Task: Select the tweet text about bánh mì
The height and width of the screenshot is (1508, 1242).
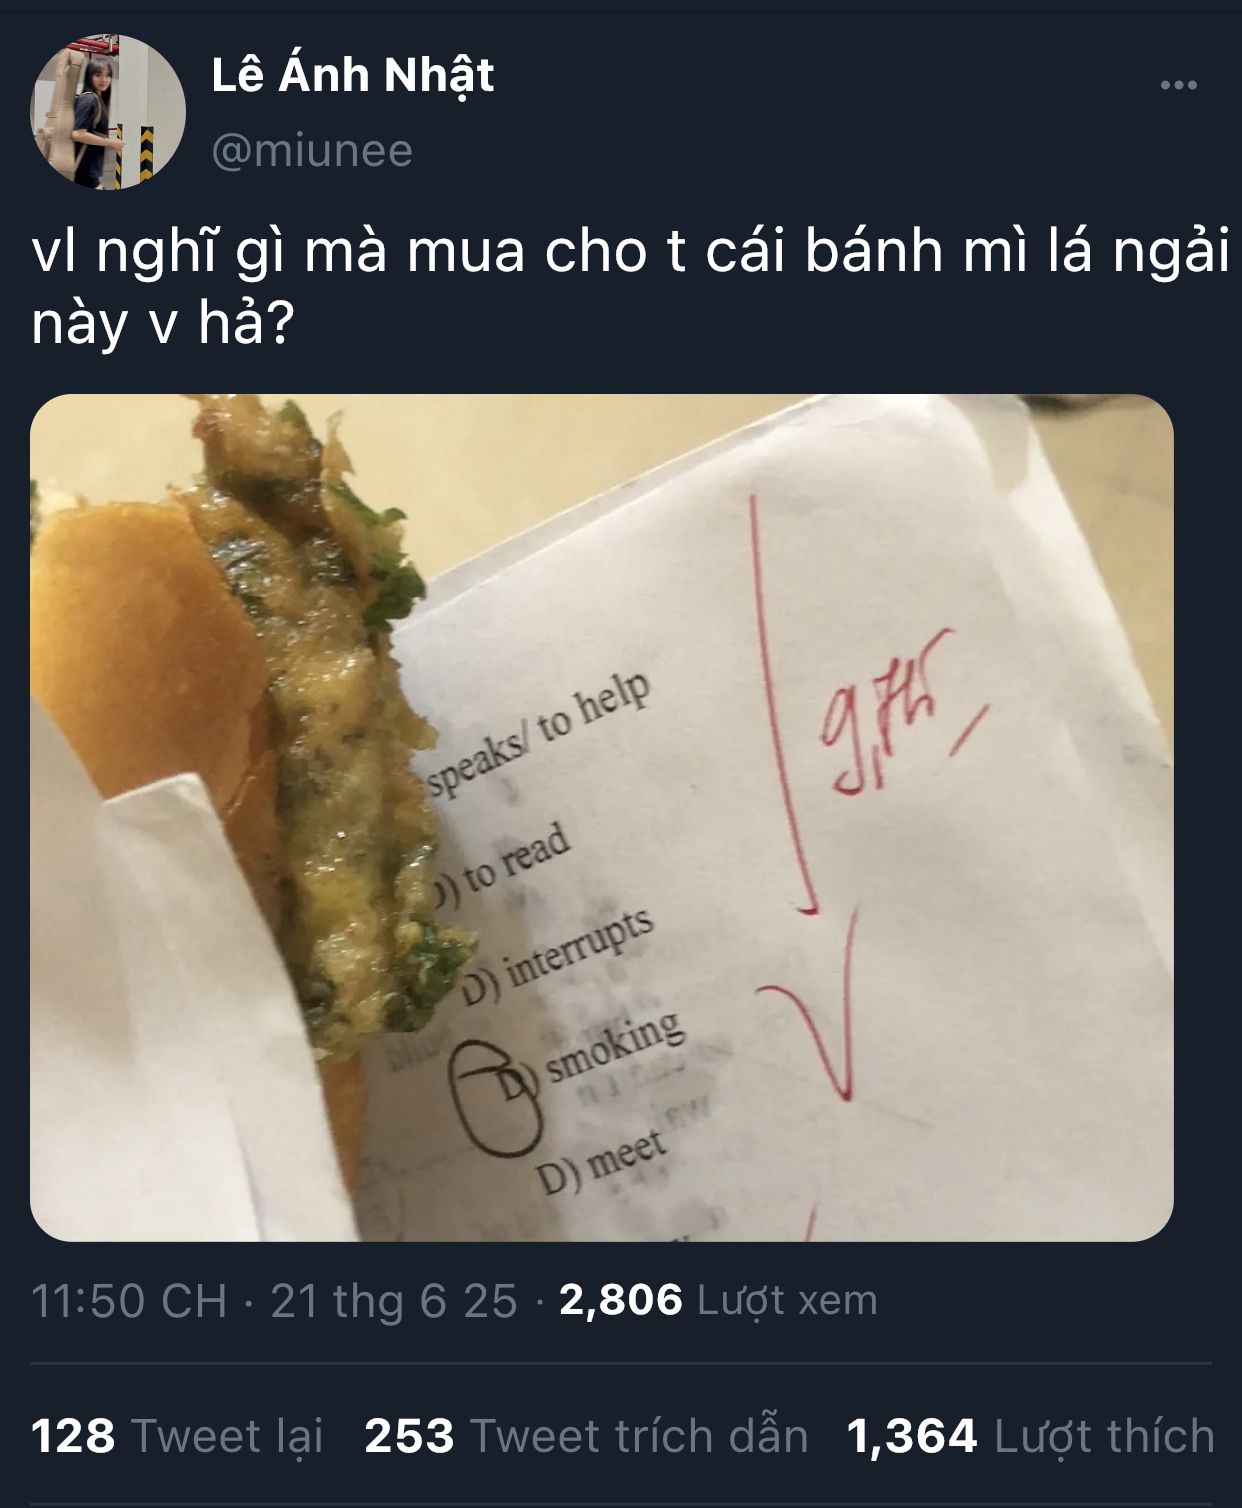Action: (630, 287)
